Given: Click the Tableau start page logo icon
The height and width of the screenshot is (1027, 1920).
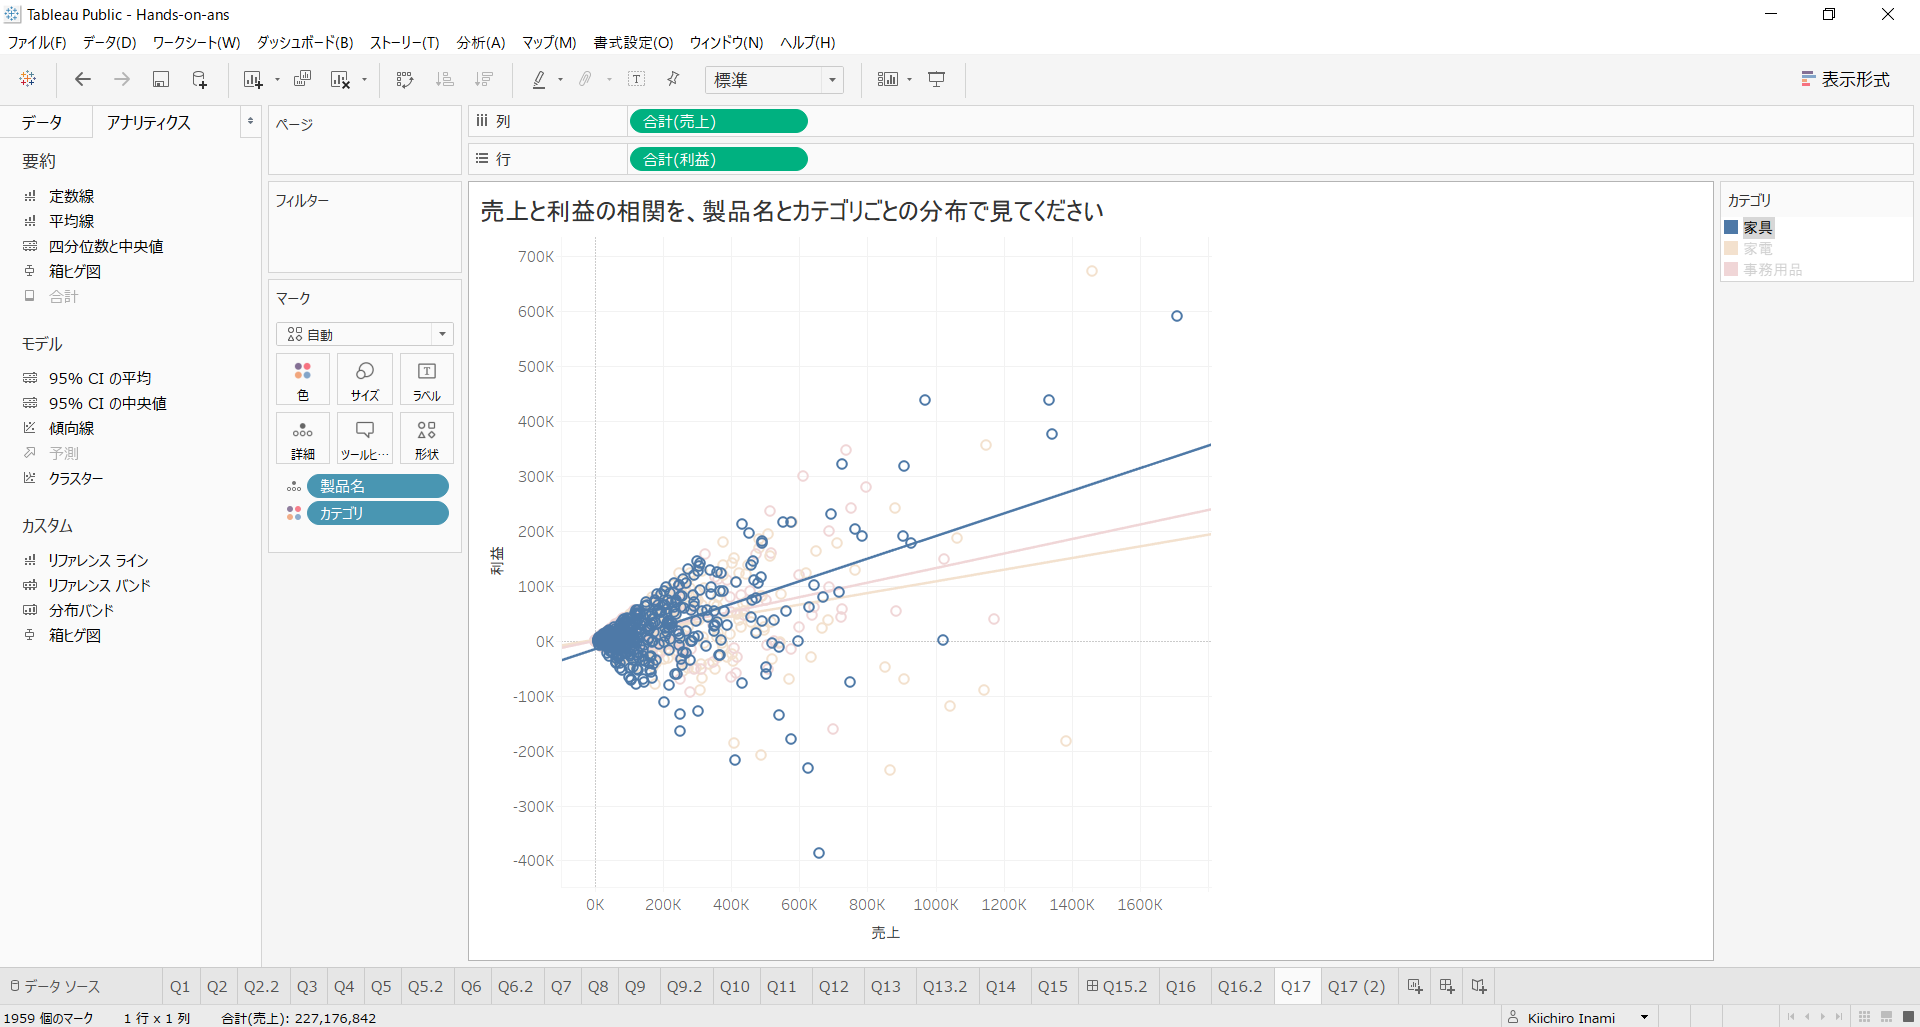Looking at the screenshot, I should pyautogui.click(x=28, y=79).
